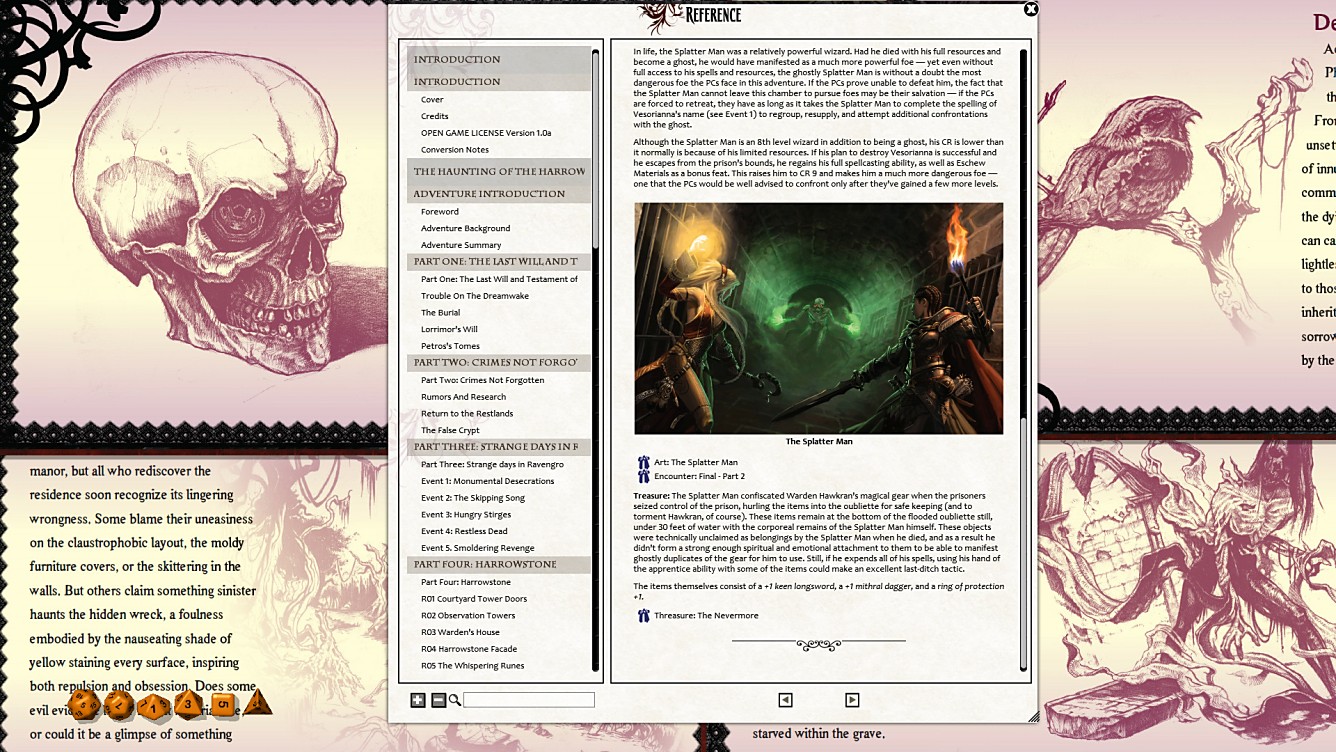Open link icon beside Encounter: Final - Part 2

pos(645,478)
